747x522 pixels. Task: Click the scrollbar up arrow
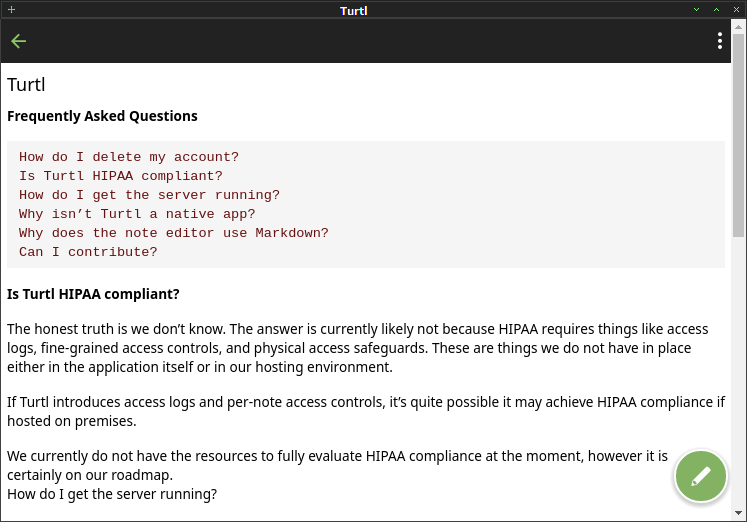tap(738, 27)
